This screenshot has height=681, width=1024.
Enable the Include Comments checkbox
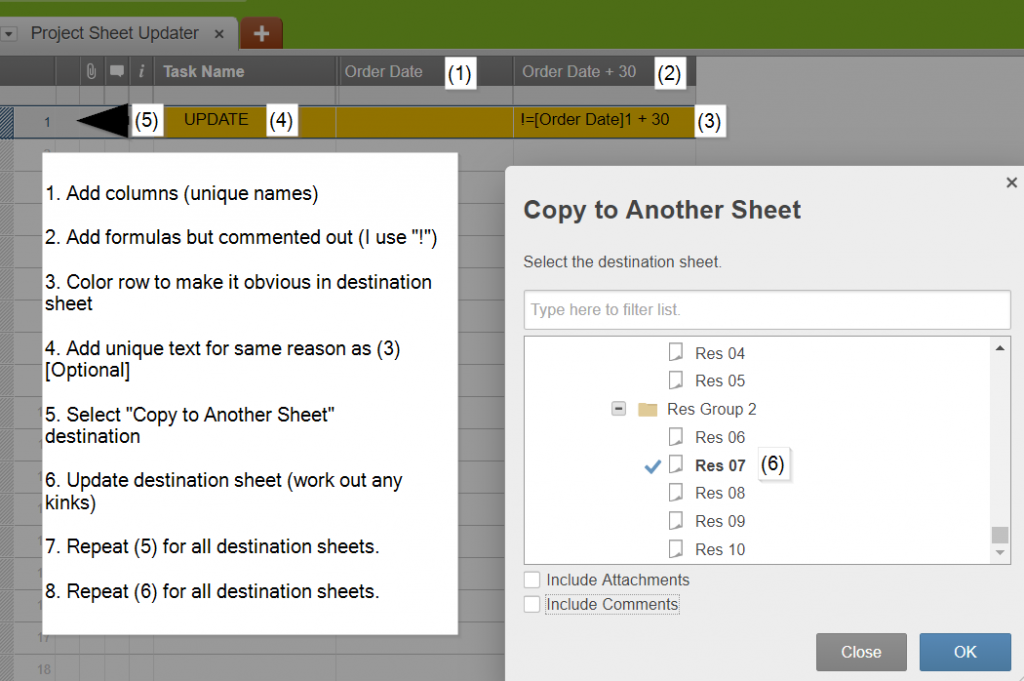point(531,604)
